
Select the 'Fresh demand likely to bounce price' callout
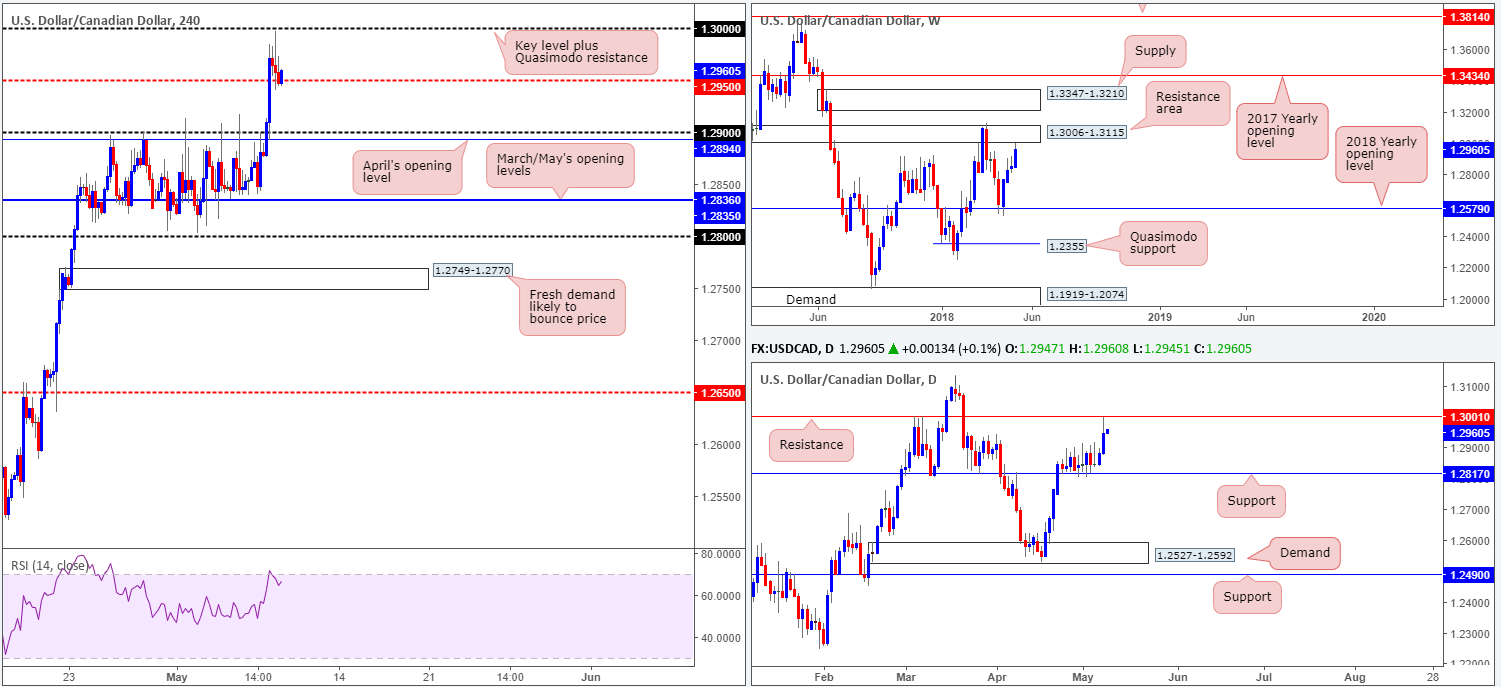(571, 307)
